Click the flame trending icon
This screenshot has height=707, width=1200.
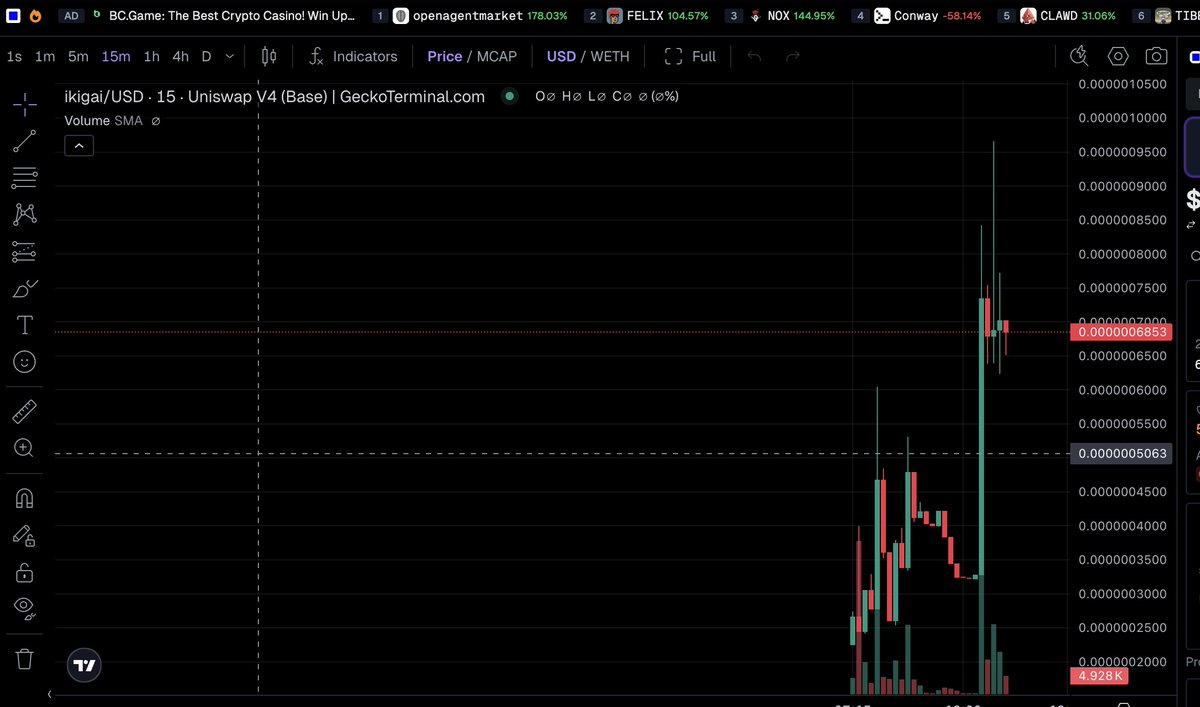[x=36, y=16]
